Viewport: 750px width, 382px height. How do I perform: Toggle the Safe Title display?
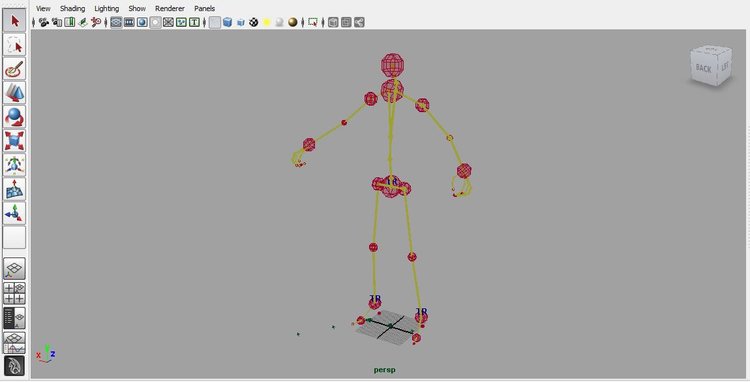click(x=194, y=22)
